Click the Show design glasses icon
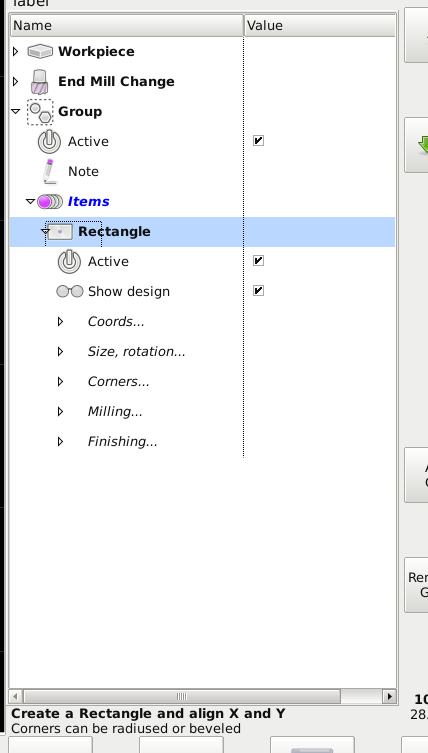This screenshot has height=753, width=428. 70,291
